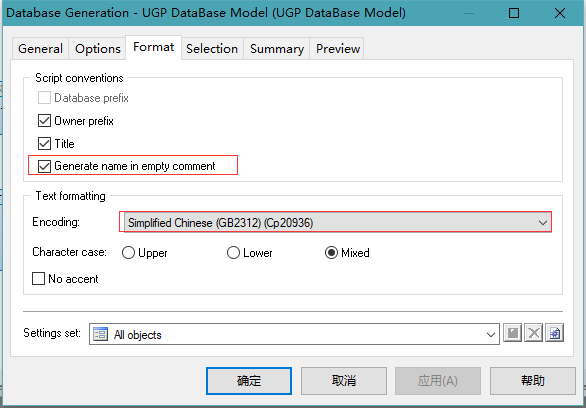
Task: Confirm with the 确定 button
Action: coord(249,381)
